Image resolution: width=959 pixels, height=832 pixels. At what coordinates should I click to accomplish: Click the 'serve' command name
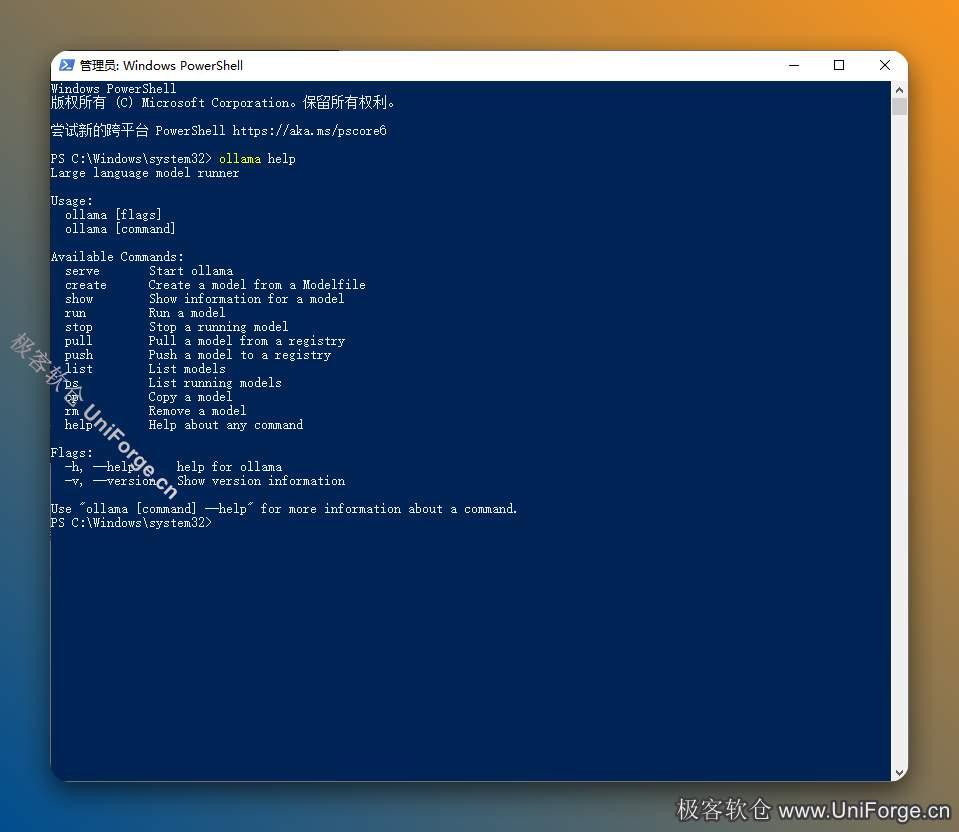point(82,271)
